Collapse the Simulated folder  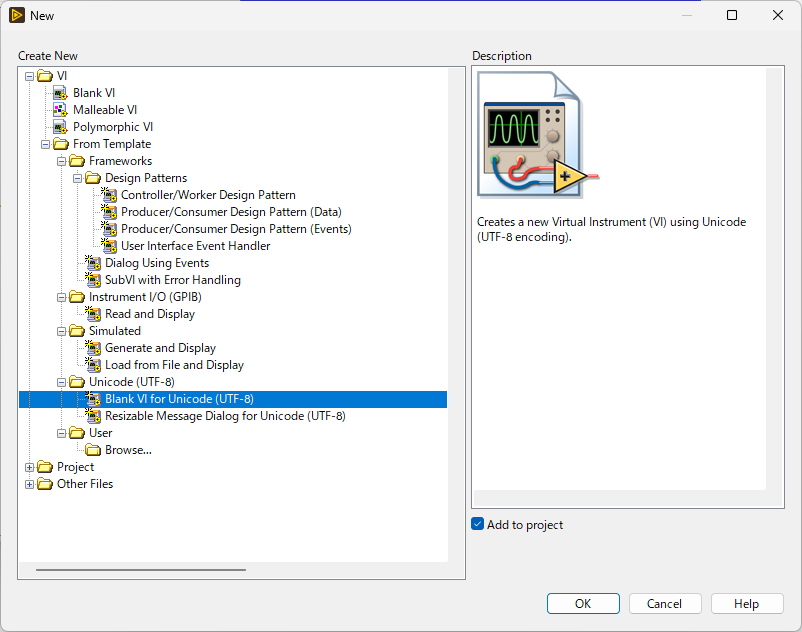click(x=61, y=331)
